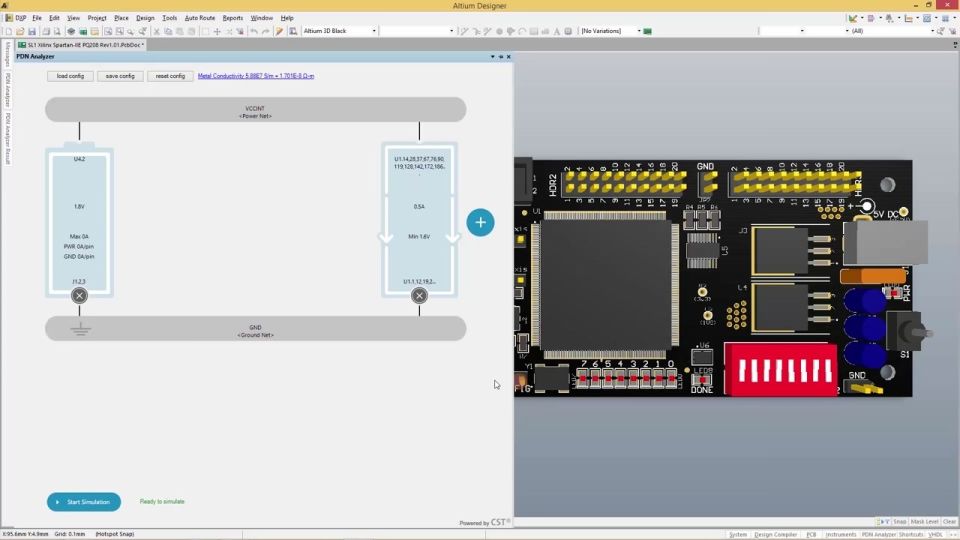Open the Help menu
The height and width of the screenshot is (540, 960).
coord(287,18)
